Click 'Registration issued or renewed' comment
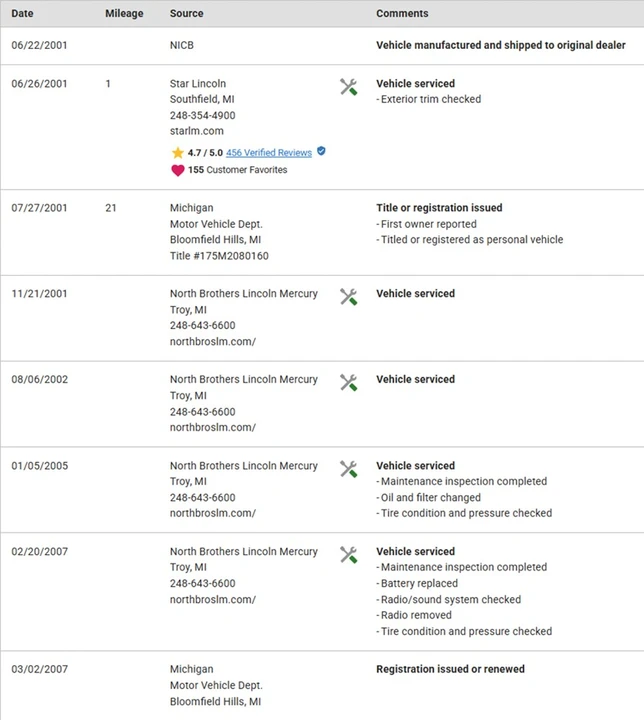644x720 pixels. 450,669
